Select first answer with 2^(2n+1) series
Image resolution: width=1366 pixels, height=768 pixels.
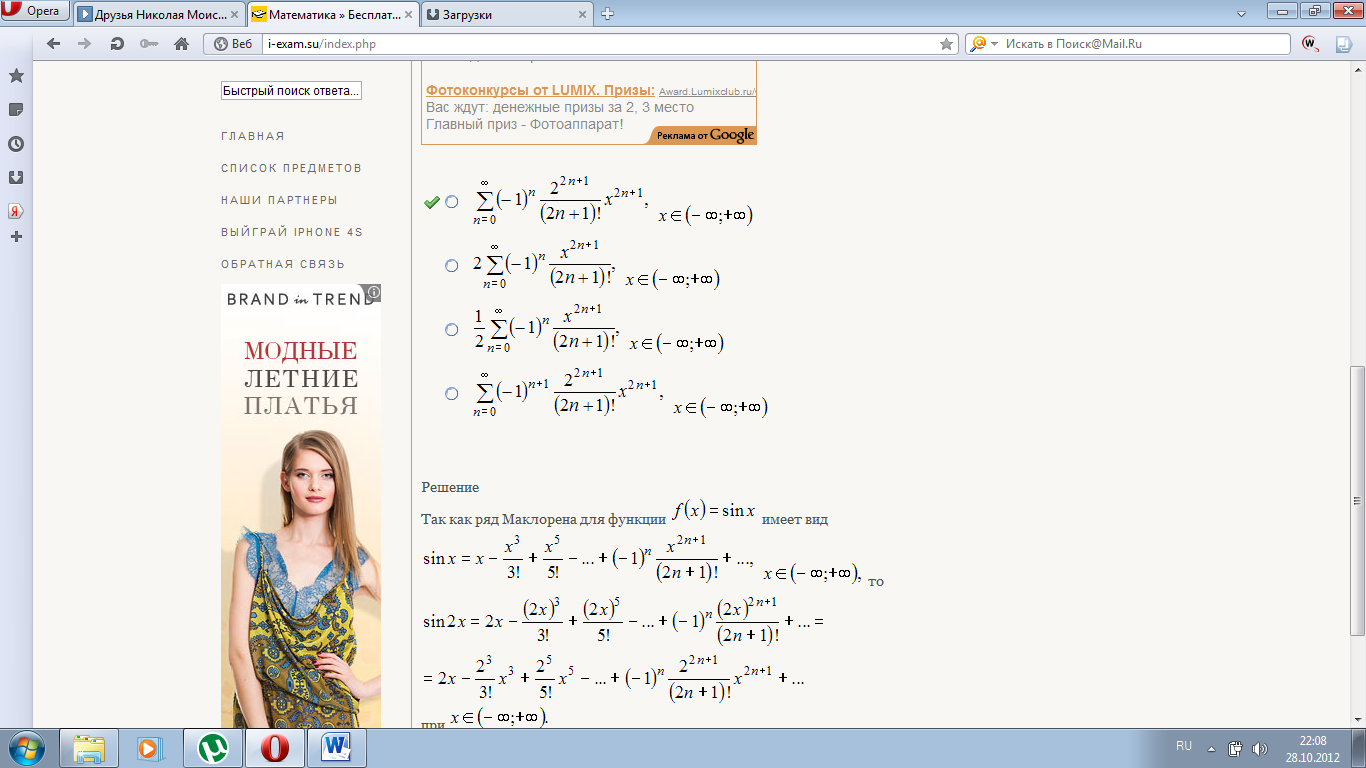[452, 202]
